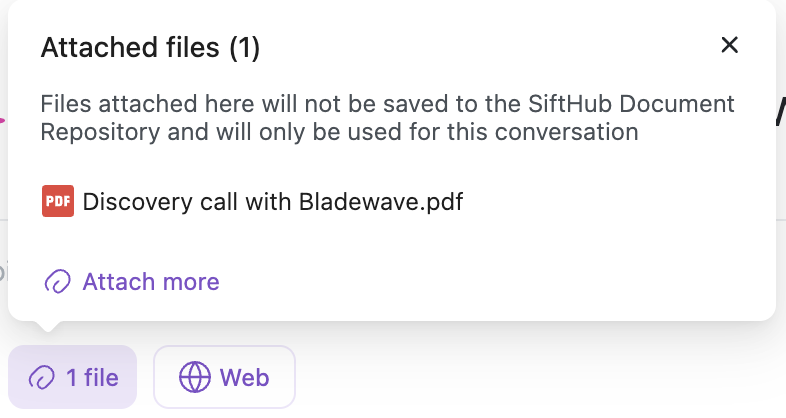Enable Web search toggle
786x418 pixels.
point(224,377)
